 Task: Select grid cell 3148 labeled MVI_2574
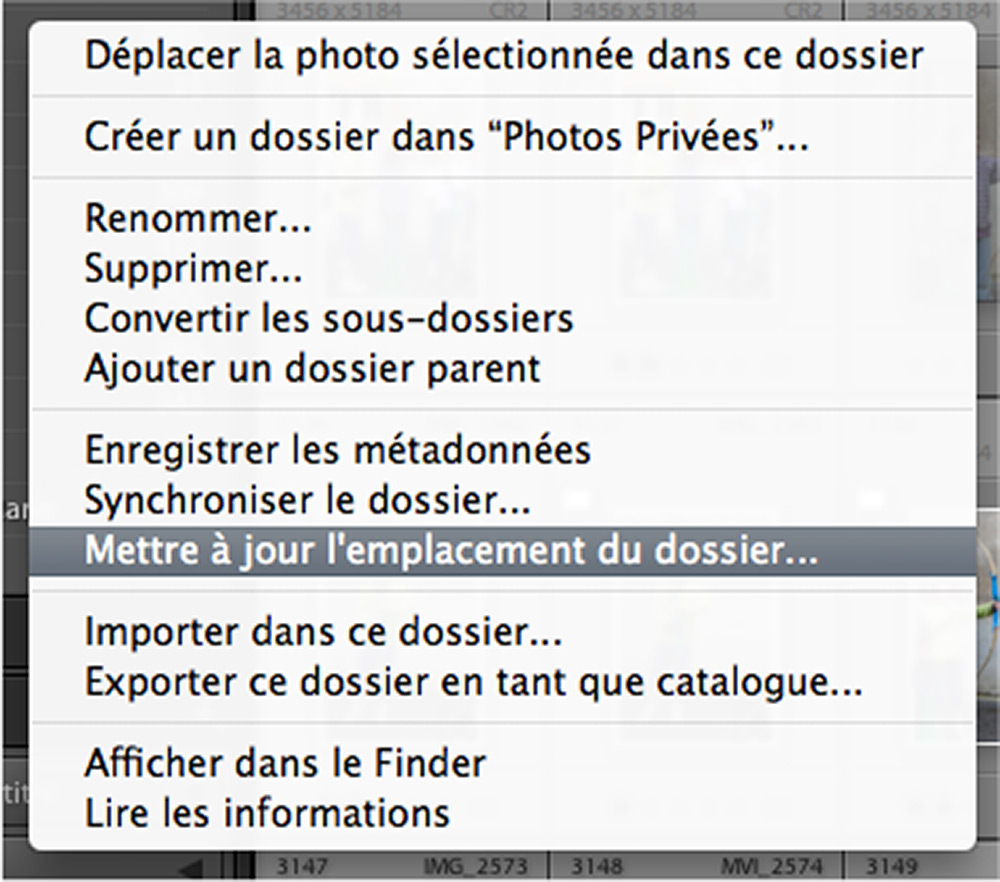697,867
